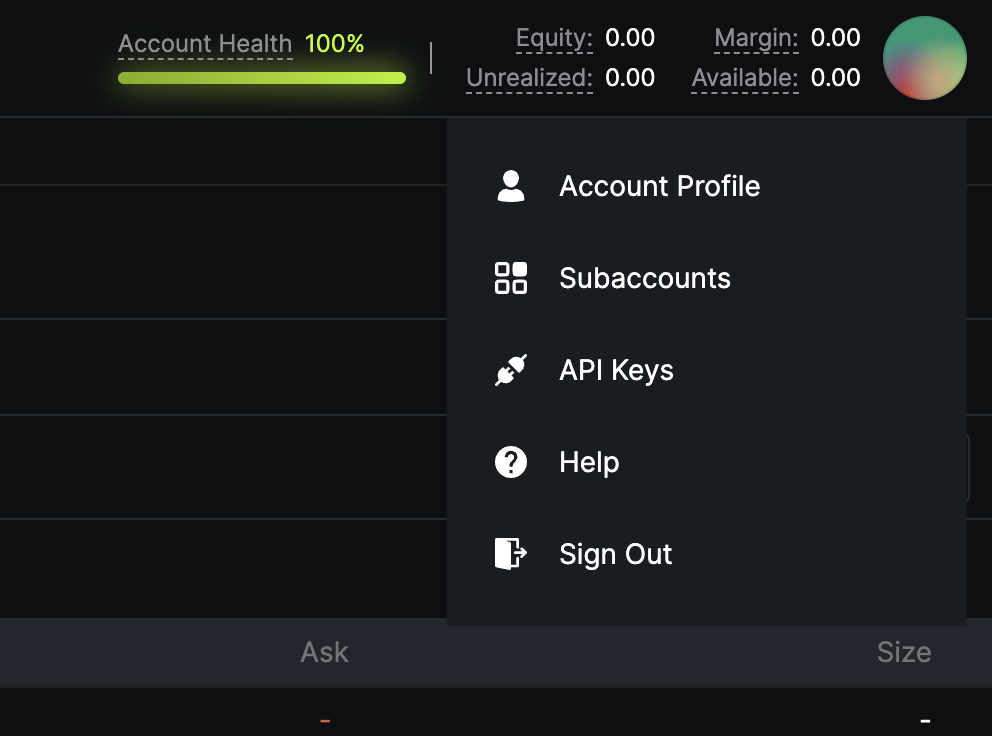
Task: Click the Ask column header
Action: (325, 652)
